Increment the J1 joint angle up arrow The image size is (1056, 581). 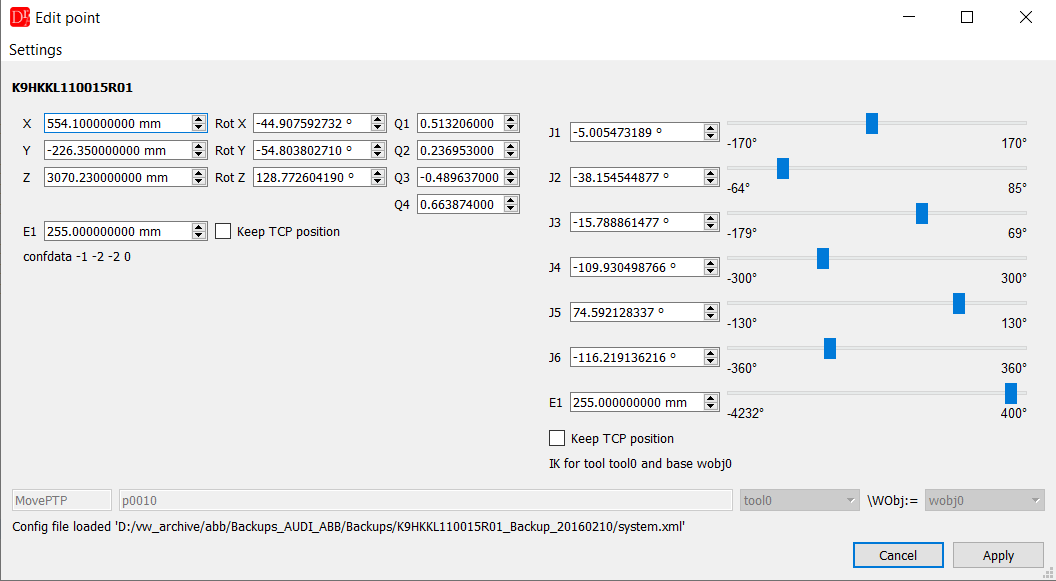(x=711, y=128)
